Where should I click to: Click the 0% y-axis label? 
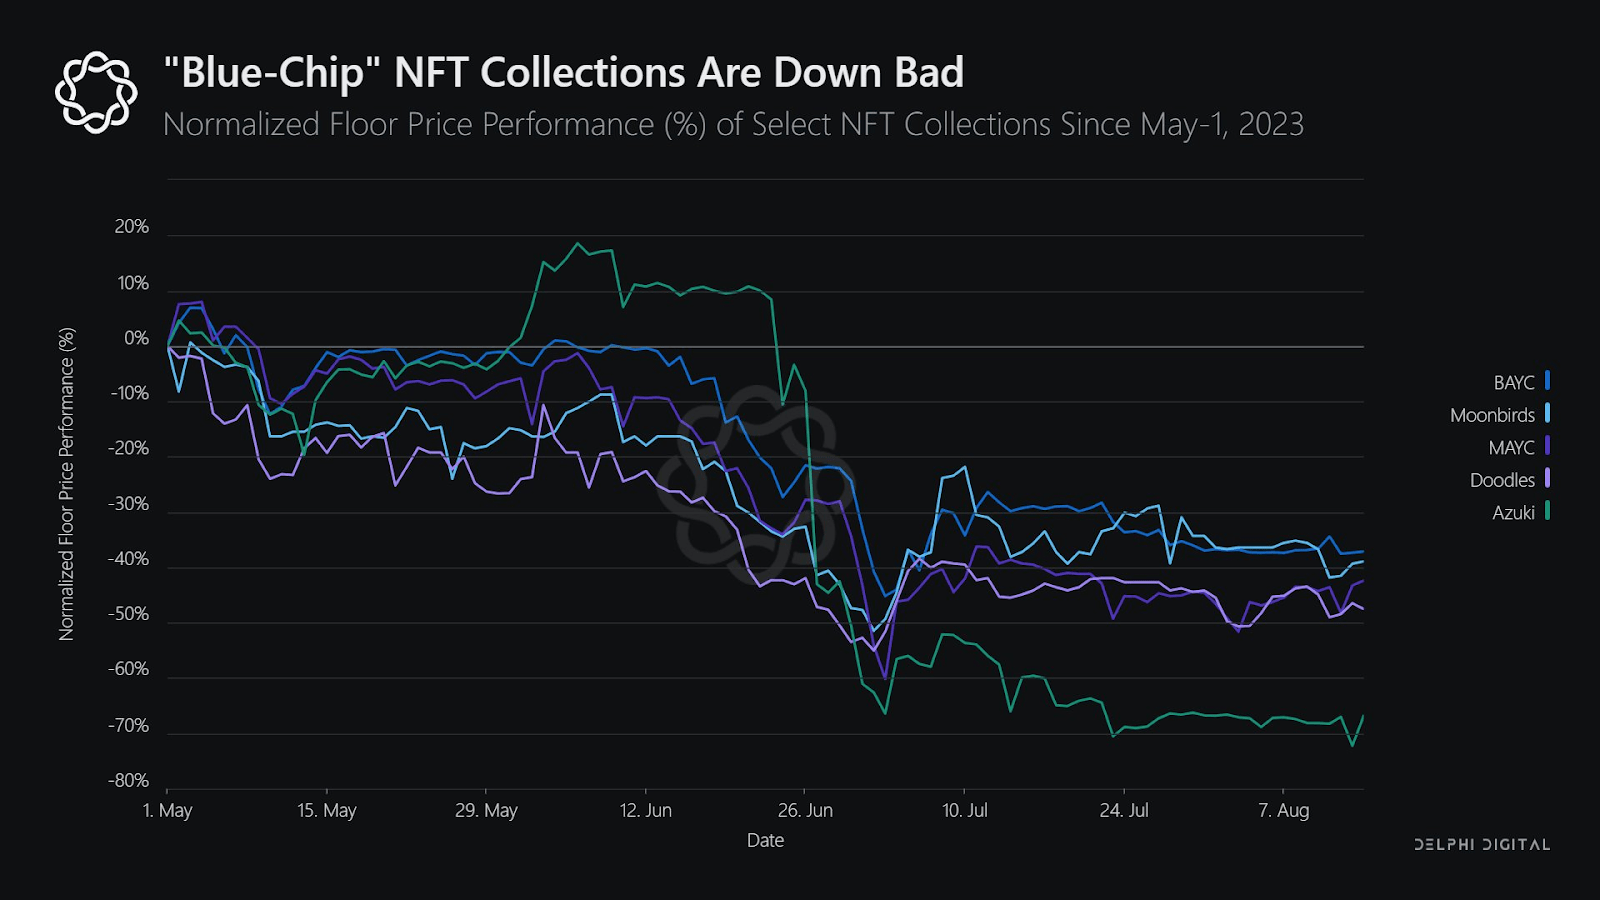tap(136, 338)
